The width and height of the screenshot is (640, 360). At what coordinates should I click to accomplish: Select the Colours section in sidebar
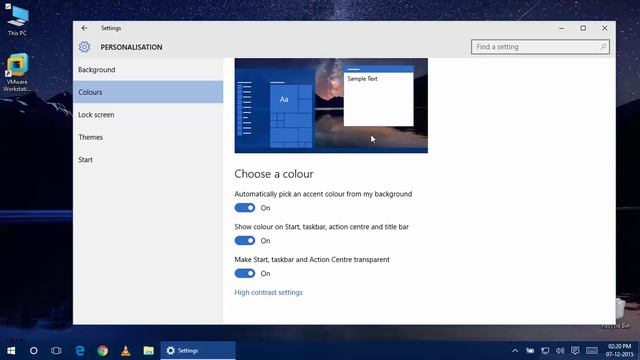[x=148, y=92]
